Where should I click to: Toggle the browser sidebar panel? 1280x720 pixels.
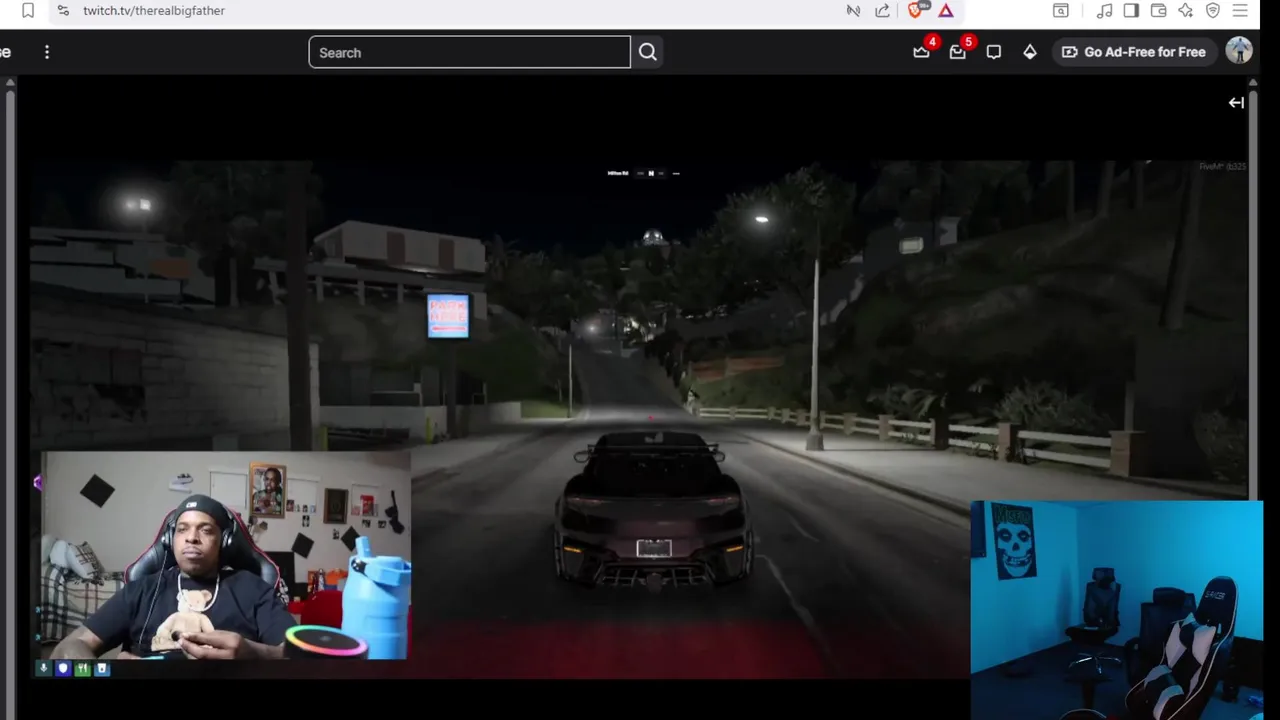point(1131,10)
